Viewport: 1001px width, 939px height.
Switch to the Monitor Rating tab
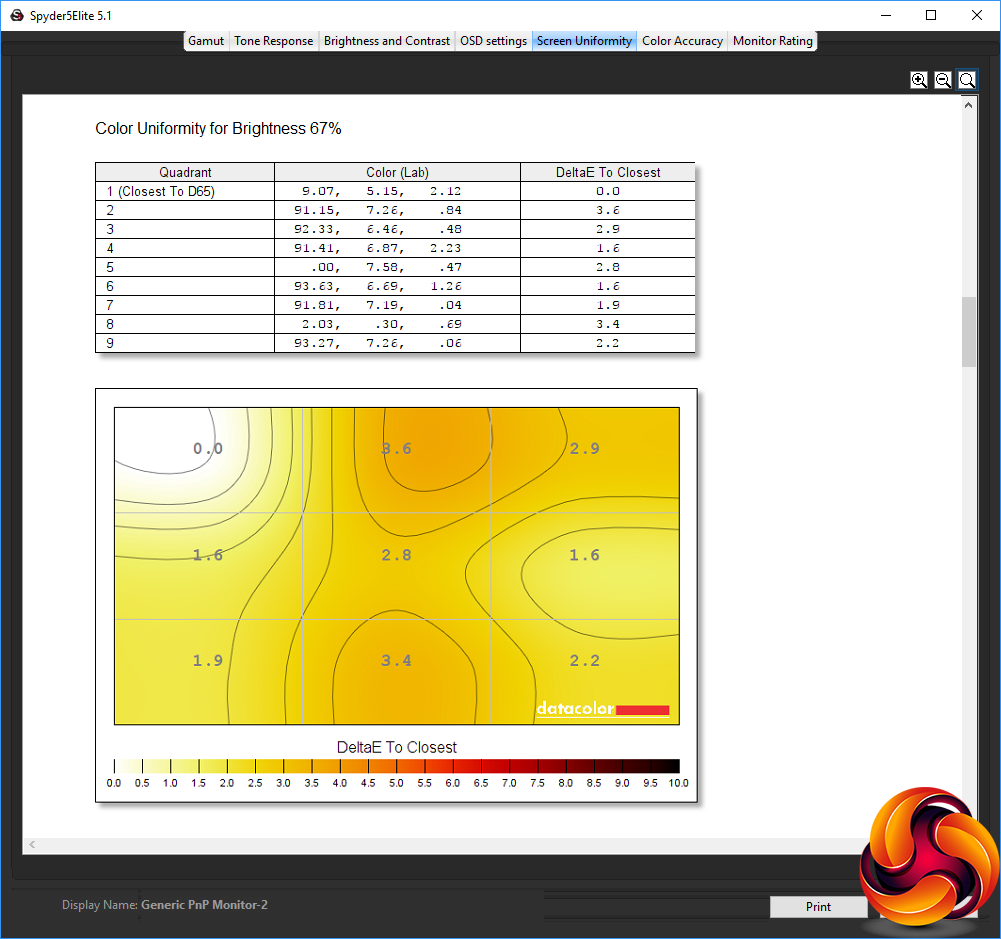coord(772,41)
